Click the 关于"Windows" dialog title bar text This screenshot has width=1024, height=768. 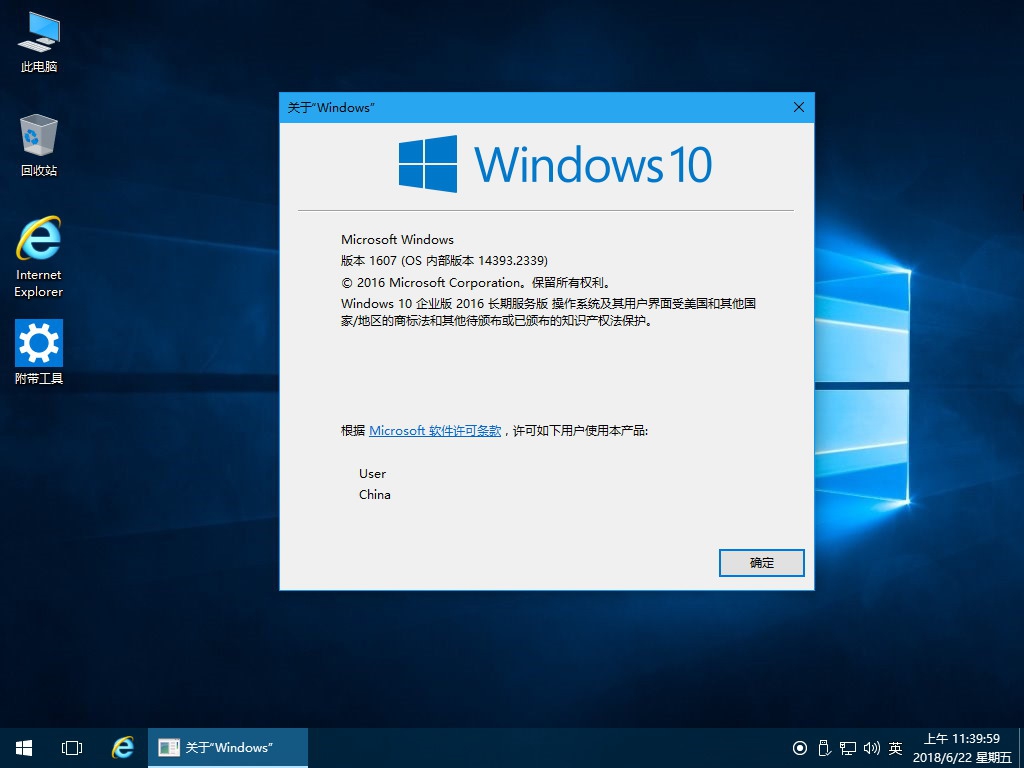tap(331, 108)
